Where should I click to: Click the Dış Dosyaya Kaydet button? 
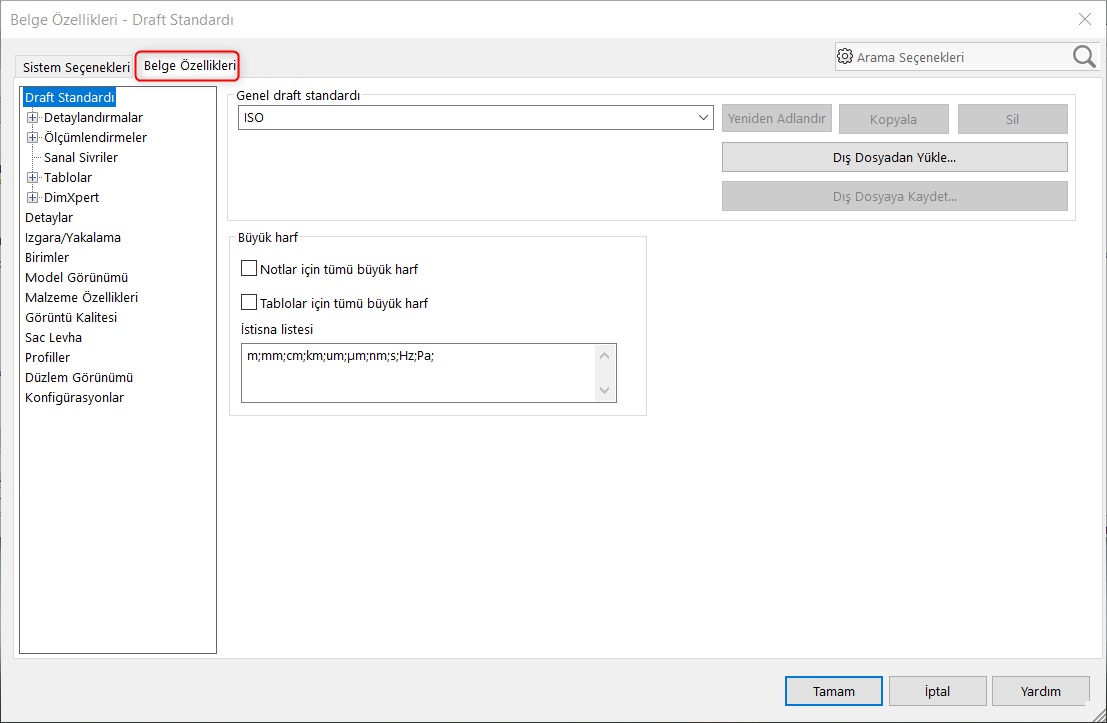tap(894, 196)
